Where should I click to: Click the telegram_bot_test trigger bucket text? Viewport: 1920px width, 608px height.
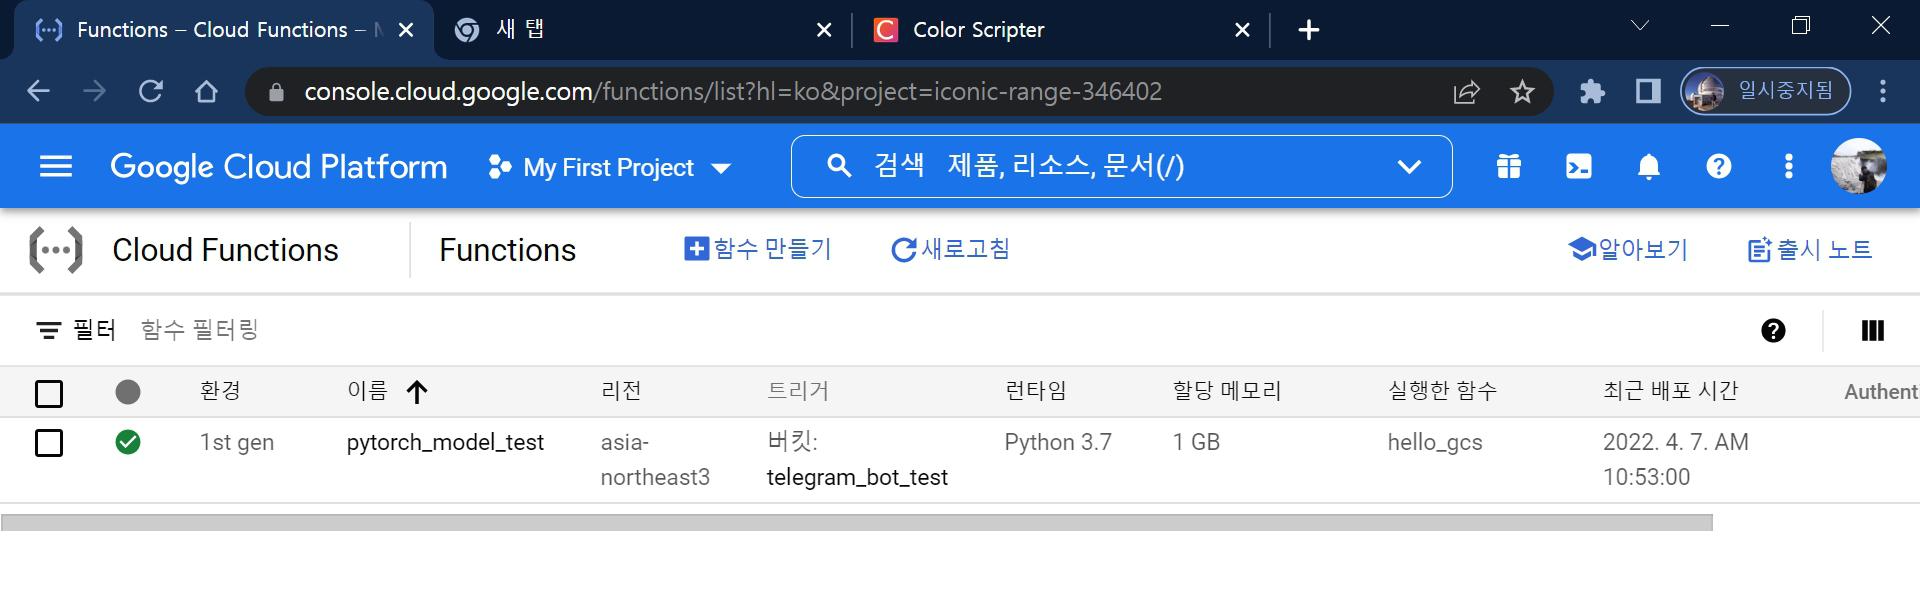click(x=857, y=477)
